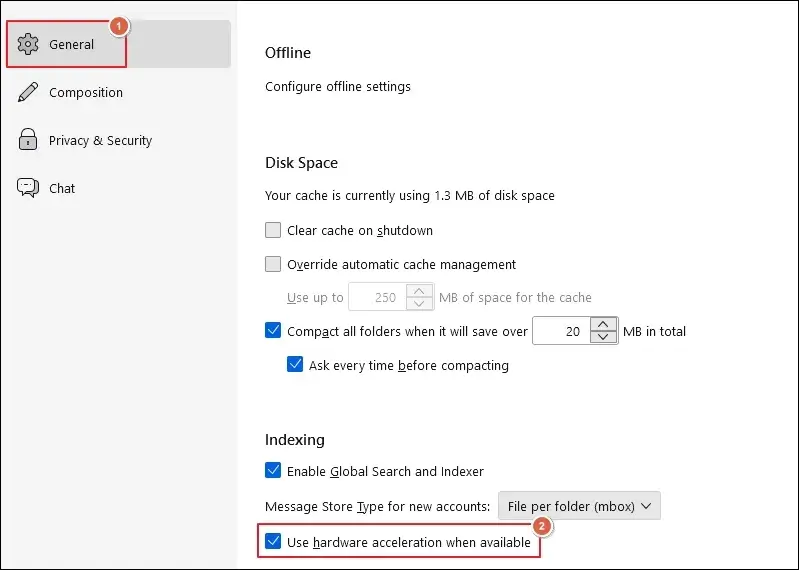Click cache size up arrow
The height and width of the screenshot is (570, 799).
point(419,291)
